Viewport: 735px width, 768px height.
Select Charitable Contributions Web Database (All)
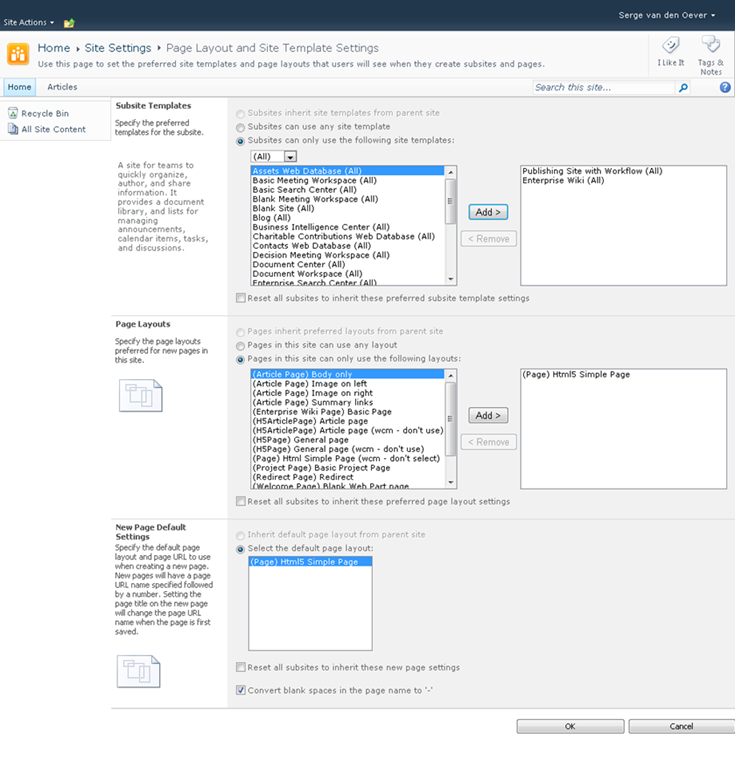coord(347,236)
